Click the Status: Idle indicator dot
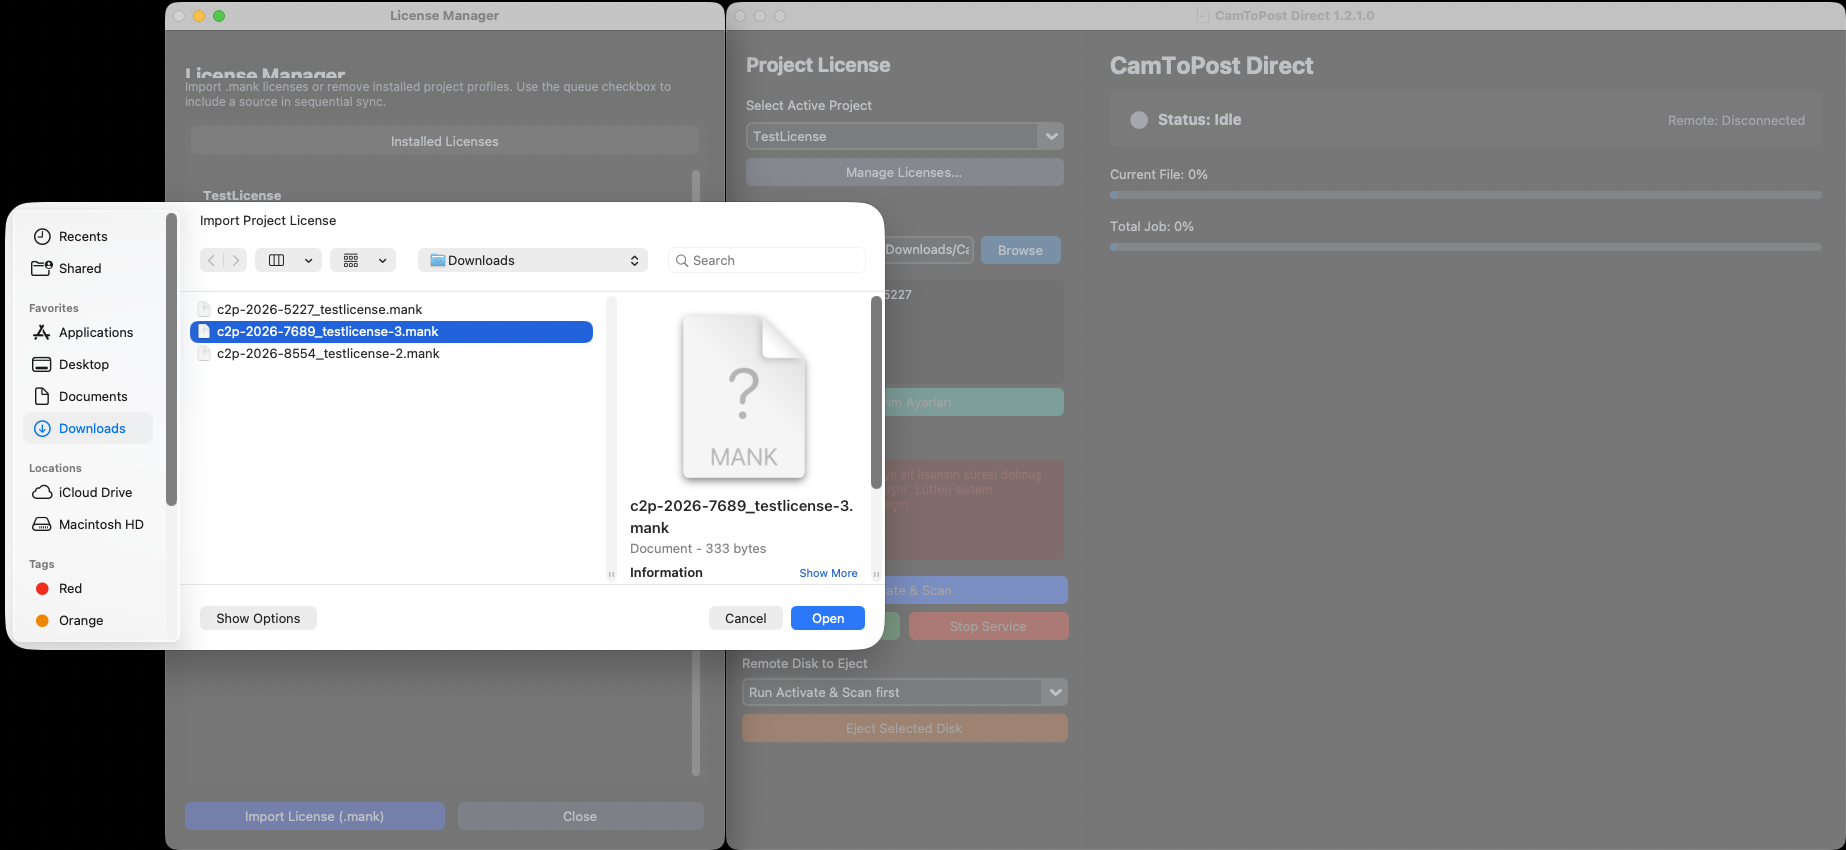This screenshot has height=850, width=1846. (x=1139, y=120)
